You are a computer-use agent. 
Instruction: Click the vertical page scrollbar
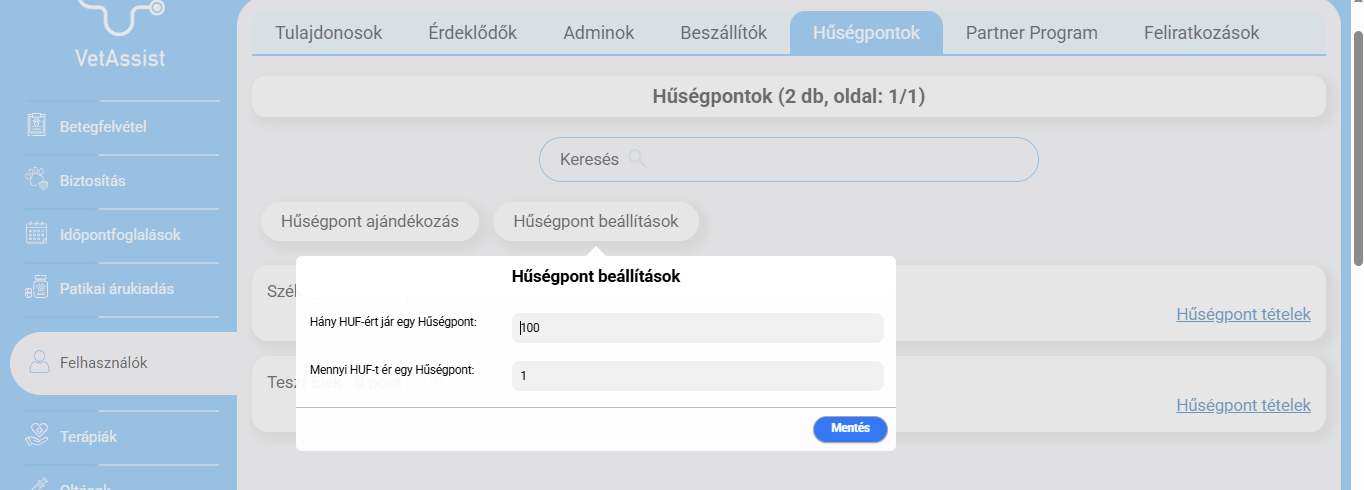tap(1357, 150)
